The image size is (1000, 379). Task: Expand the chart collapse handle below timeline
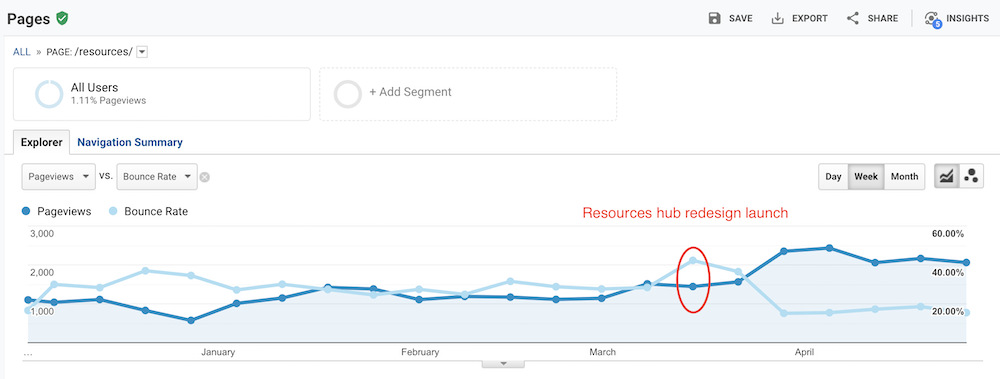(503, 364)
